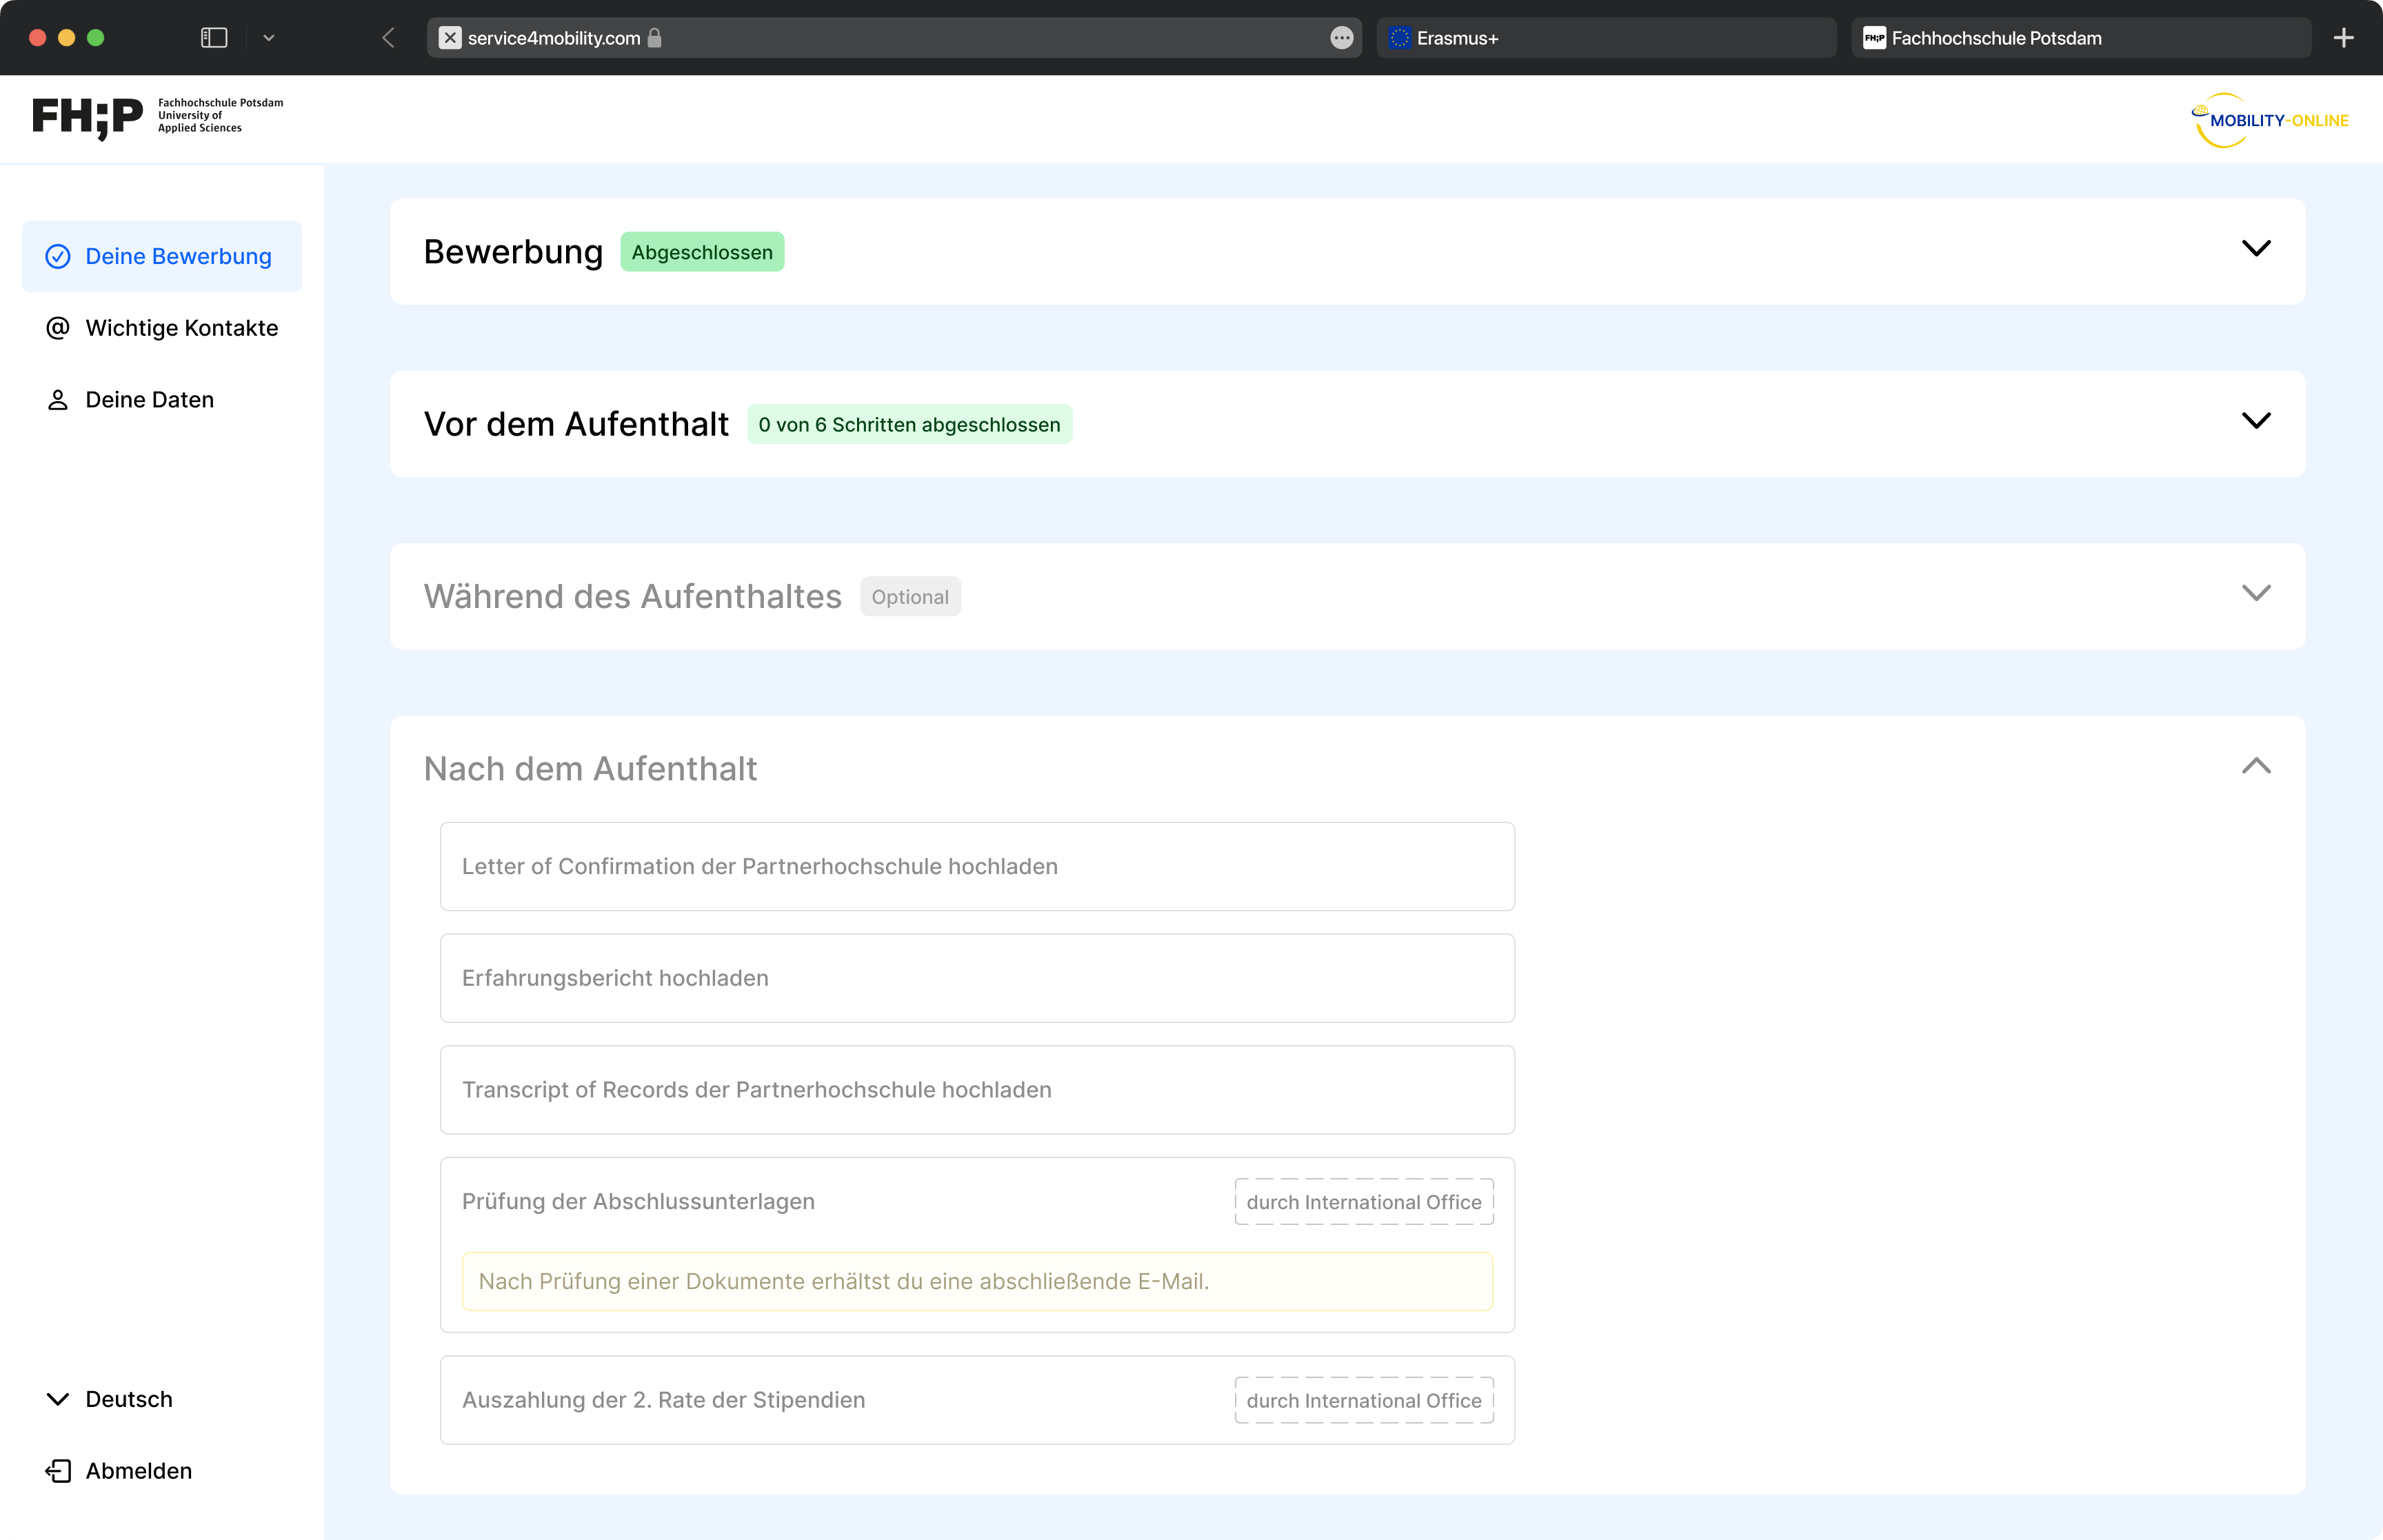Toggle the browser sidebar icon
Viewport: 2383px width, 1540px height.
pyautogui.click(x=214, y=38)
